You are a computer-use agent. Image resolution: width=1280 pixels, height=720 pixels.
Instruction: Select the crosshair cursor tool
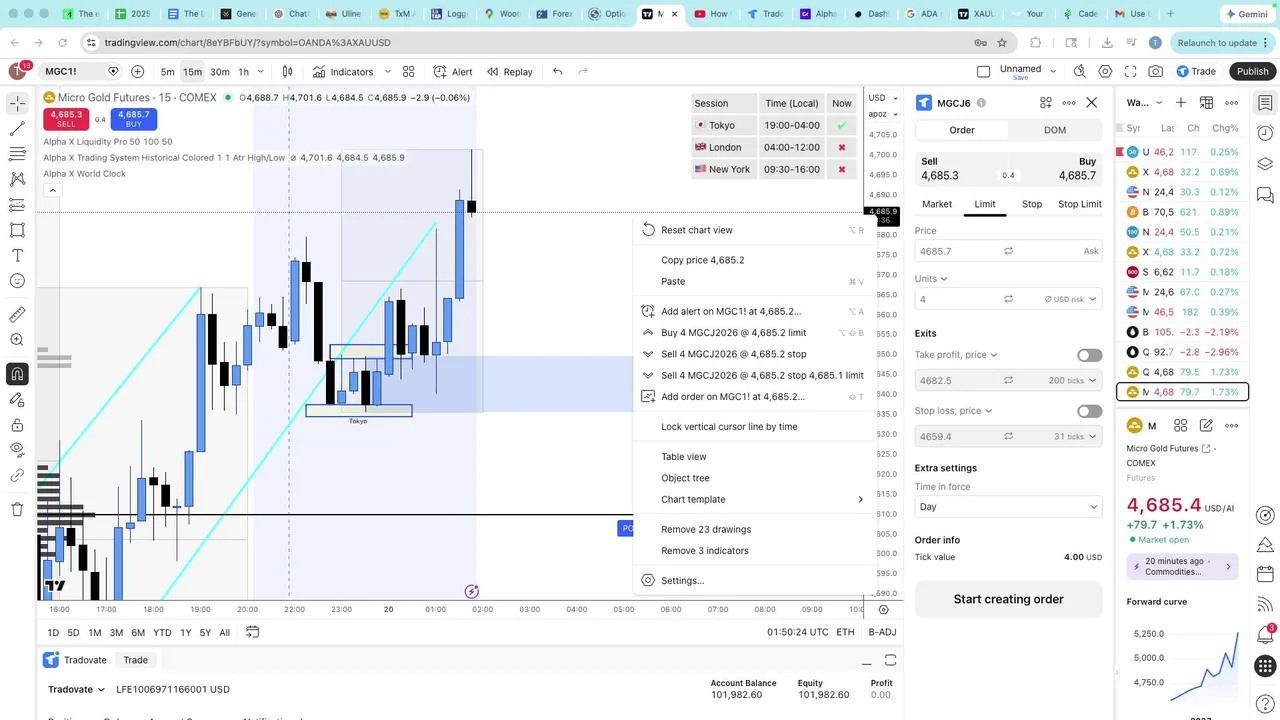[x=17, y=104]
